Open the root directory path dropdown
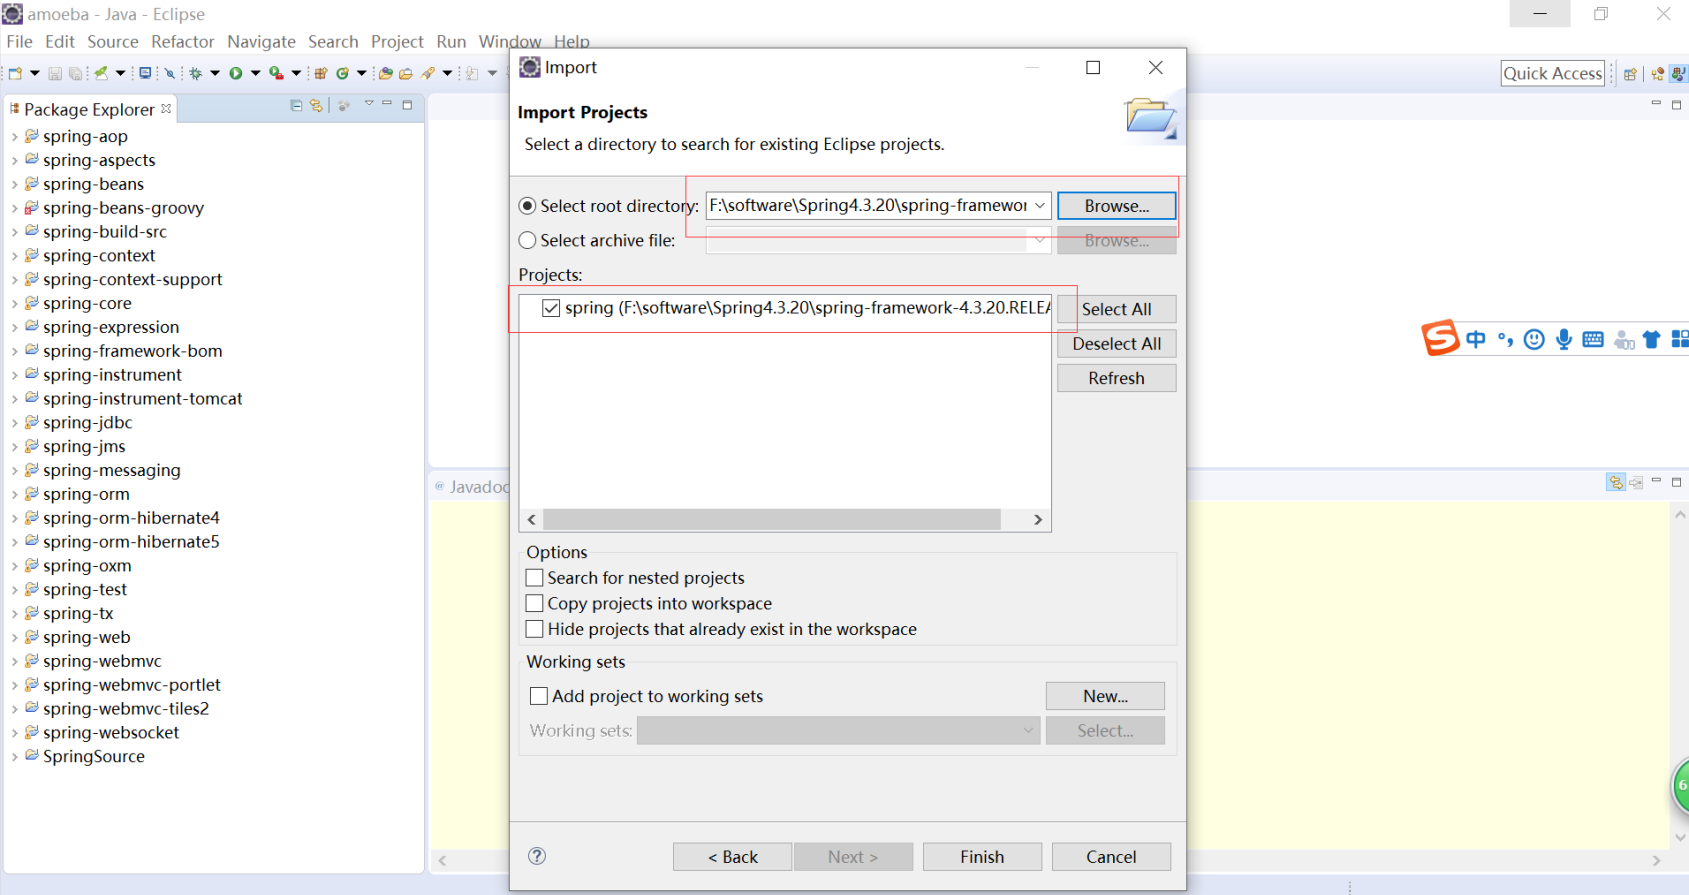 [x=1040, y=205]
